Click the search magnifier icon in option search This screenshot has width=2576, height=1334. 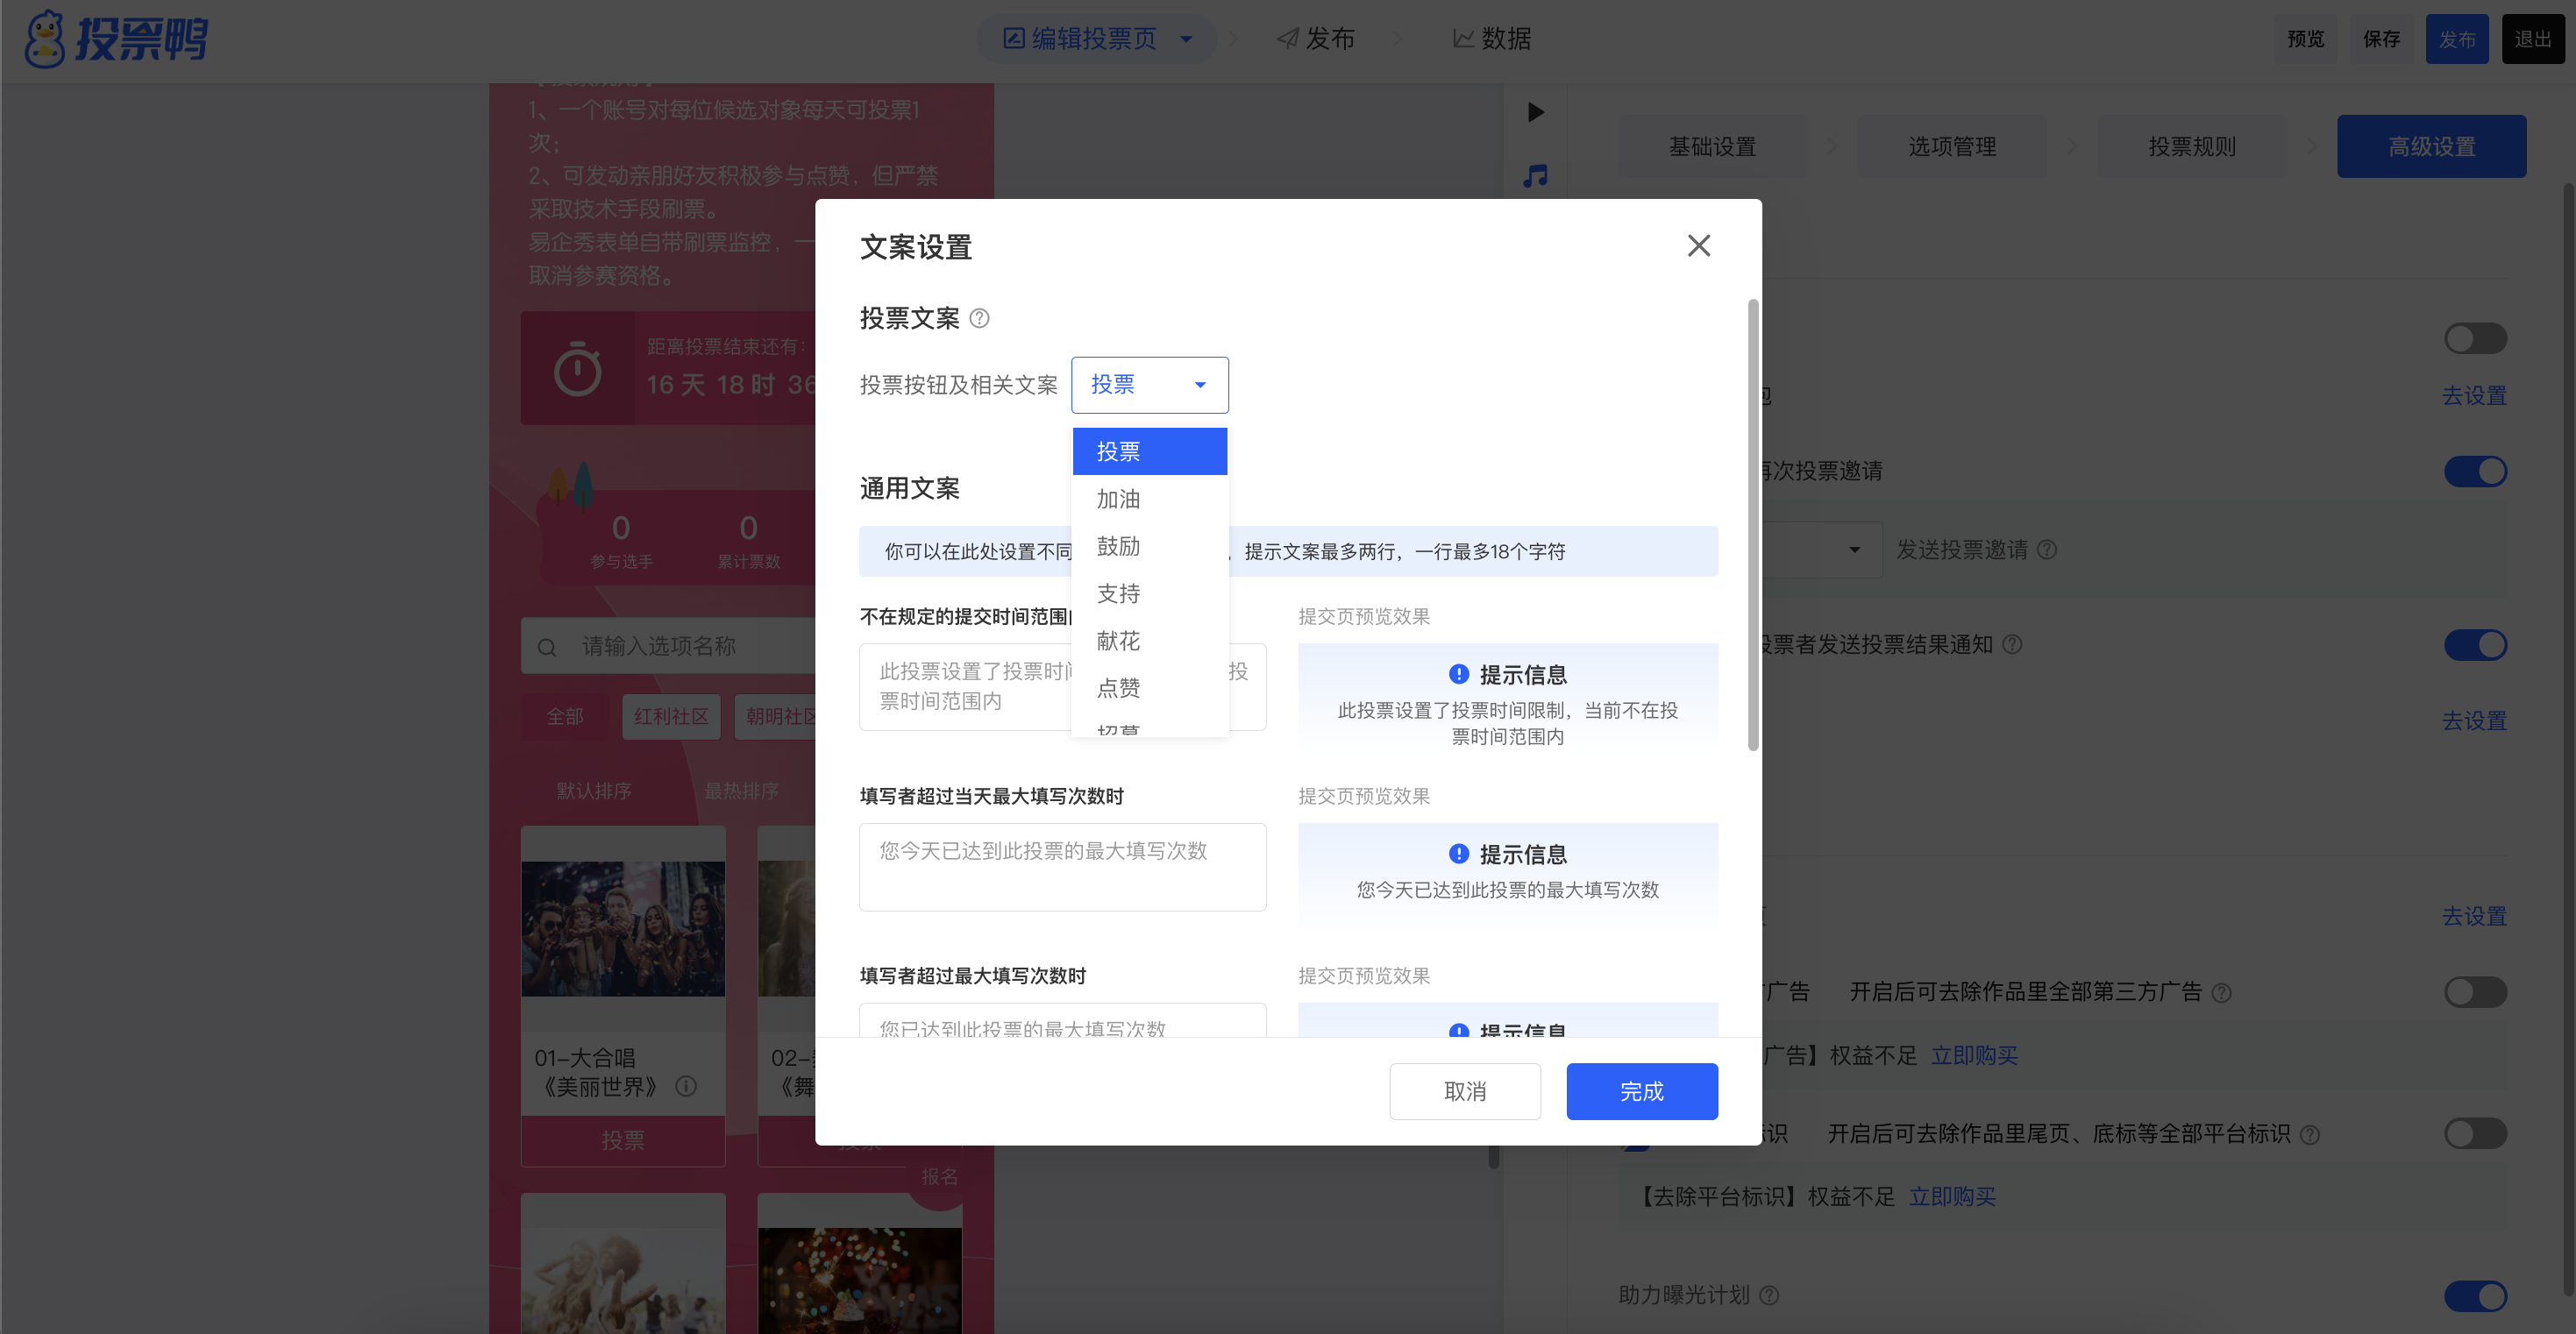tap(547, 647)
